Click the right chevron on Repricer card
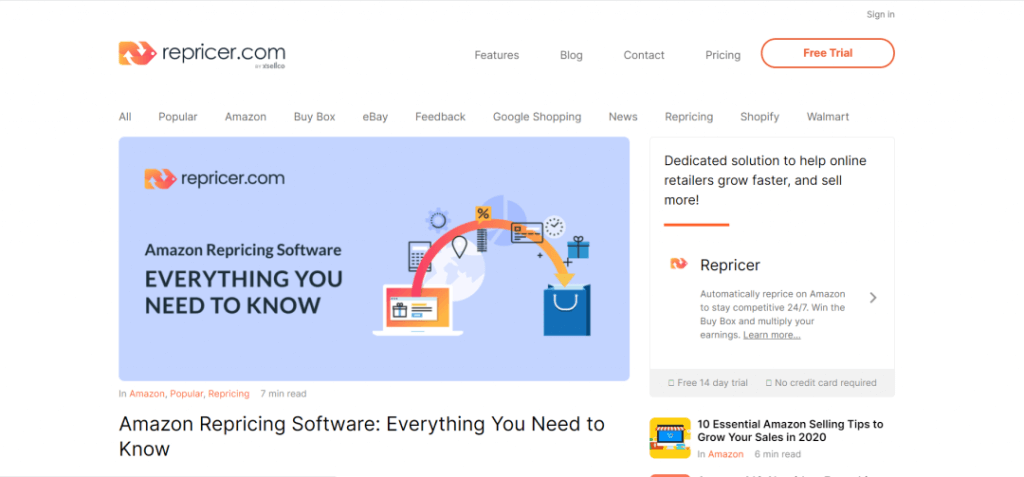This screenshot has width=1024, height=477. pos(873,298)
